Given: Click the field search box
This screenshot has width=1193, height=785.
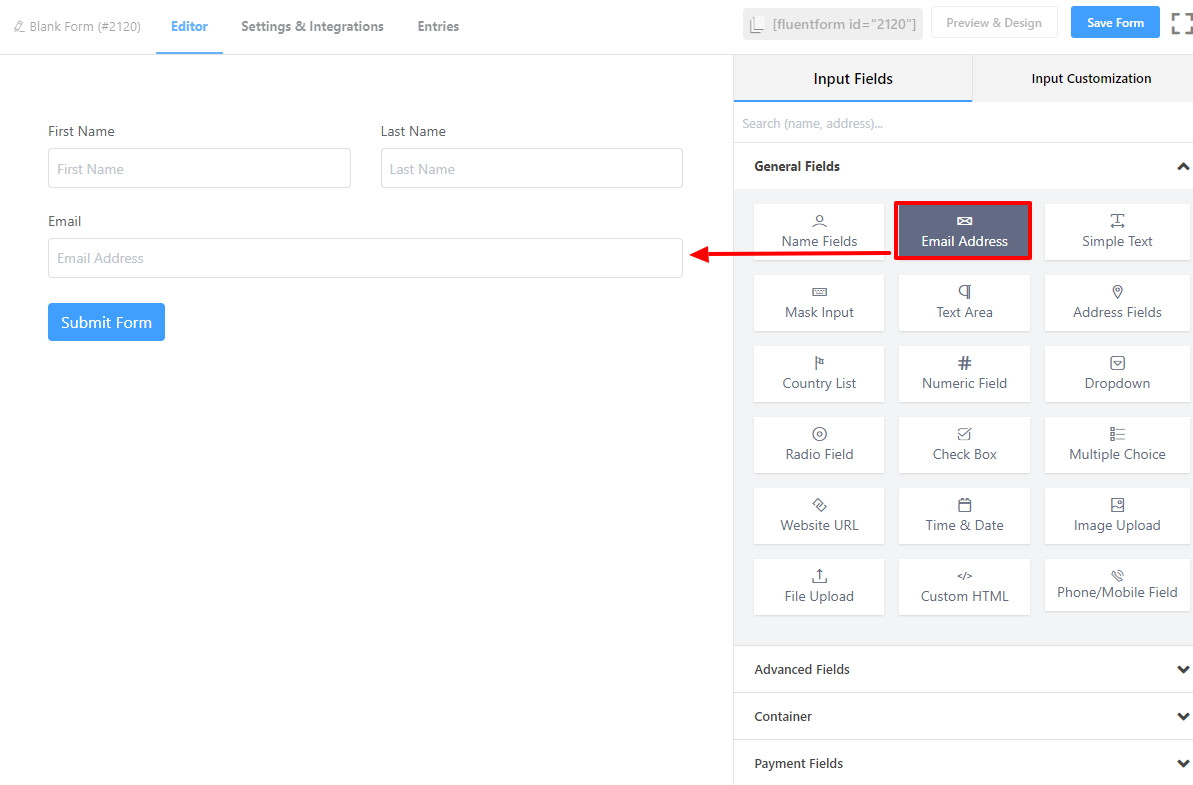Looking at the screenshot, I should [962, 123].
